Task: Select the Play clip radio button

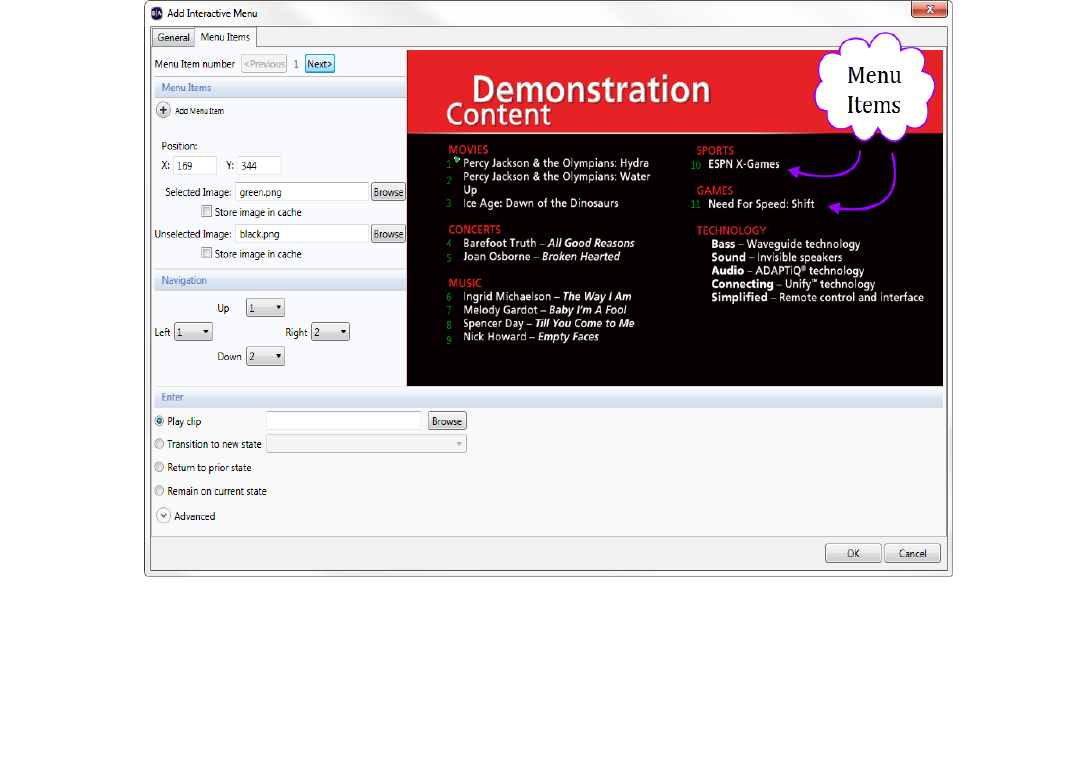Action: (x=160, y=421)
